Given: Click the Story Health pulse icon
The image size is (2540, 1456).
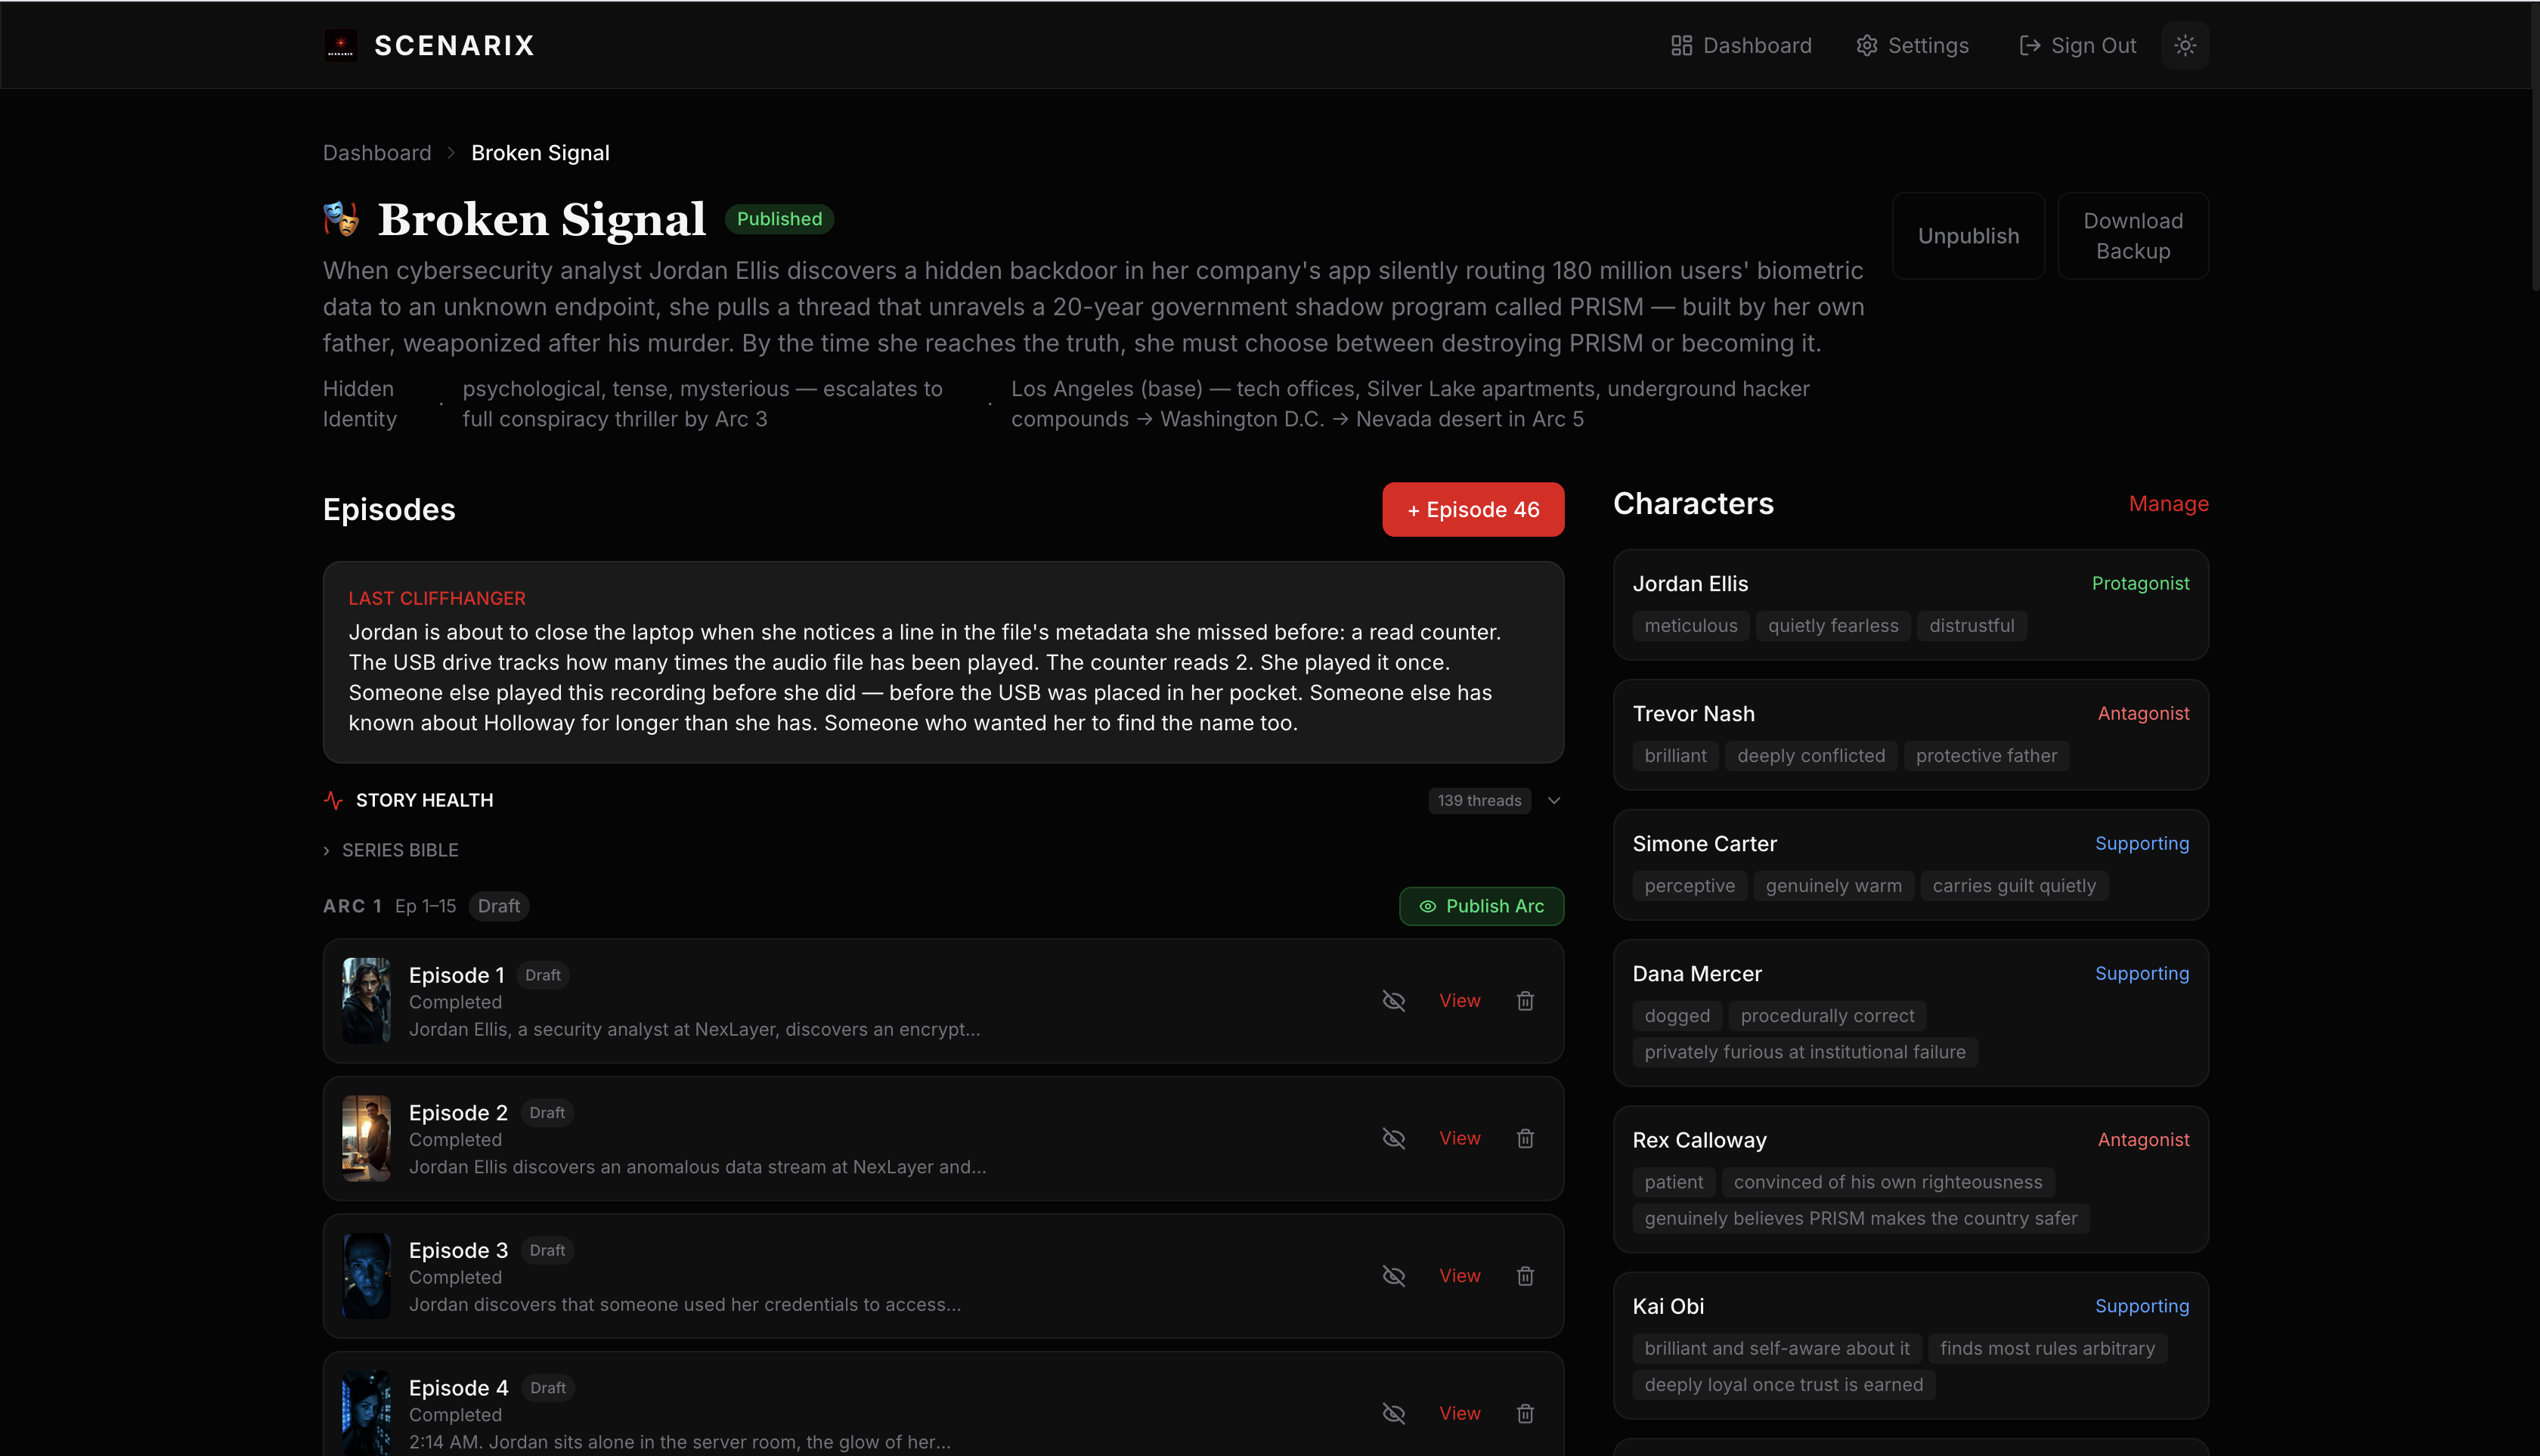Looking at the screenshot, I should point(333,800).
